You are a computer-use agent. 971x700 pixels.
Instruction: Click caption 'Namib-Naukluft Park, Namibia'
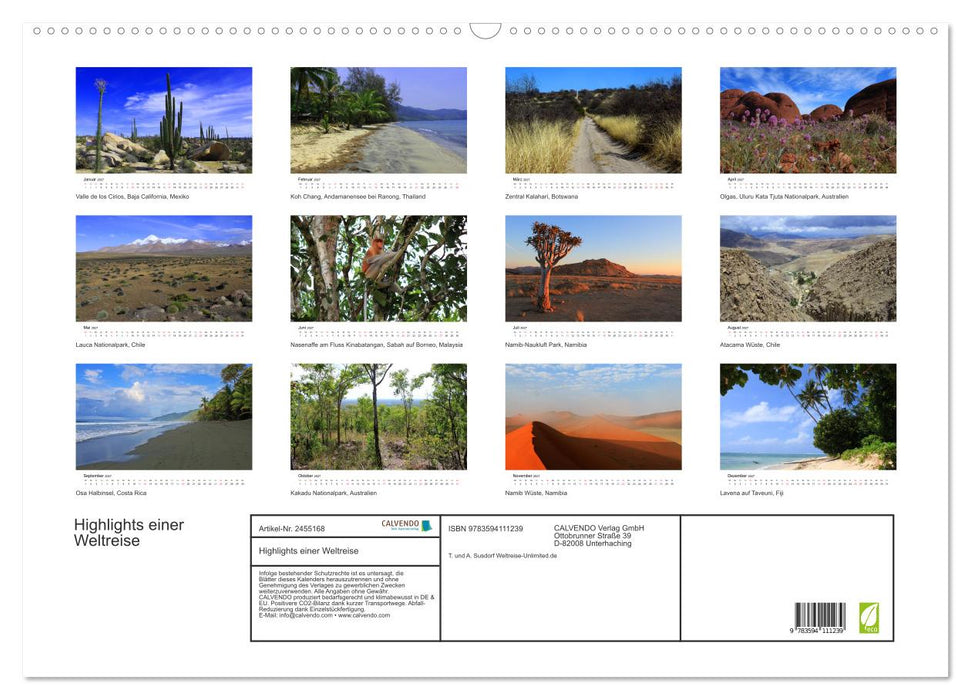pyautogui.click(x=546, y=344)
